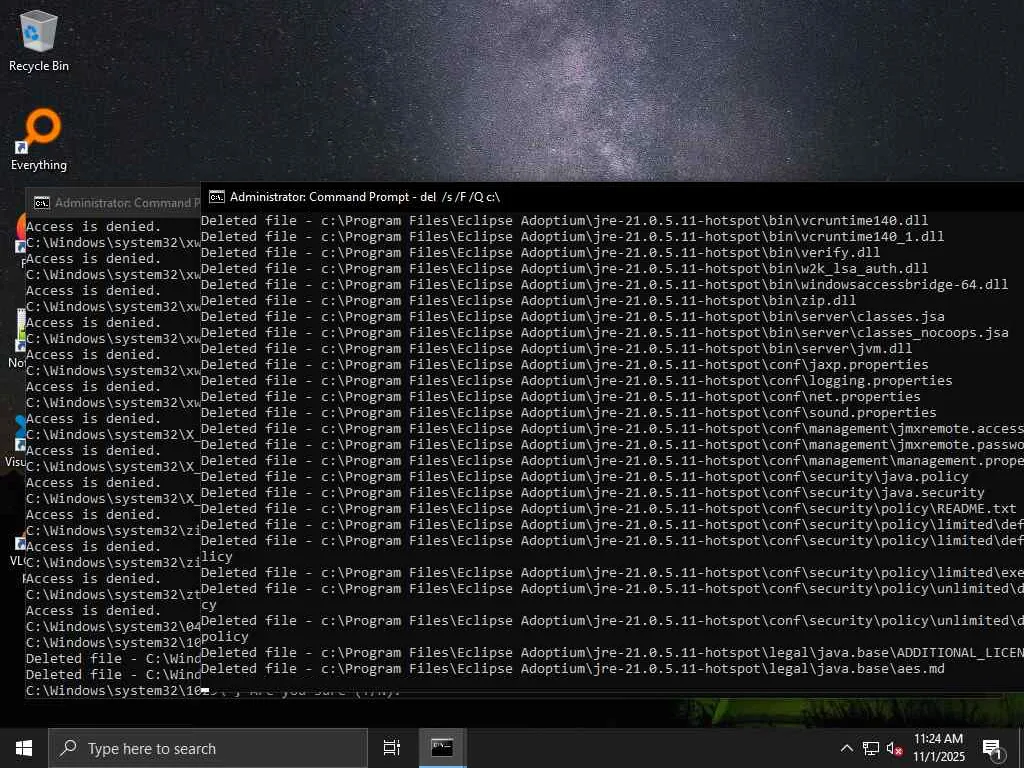Click the line ending with classes_nocoops.jsa

605,332
